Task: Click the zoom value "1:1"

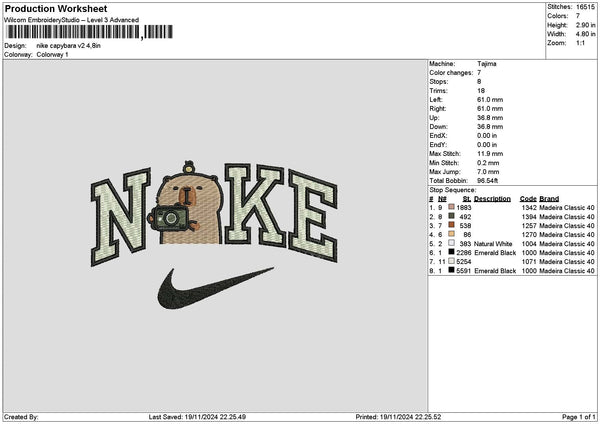Action: point(580,43)
